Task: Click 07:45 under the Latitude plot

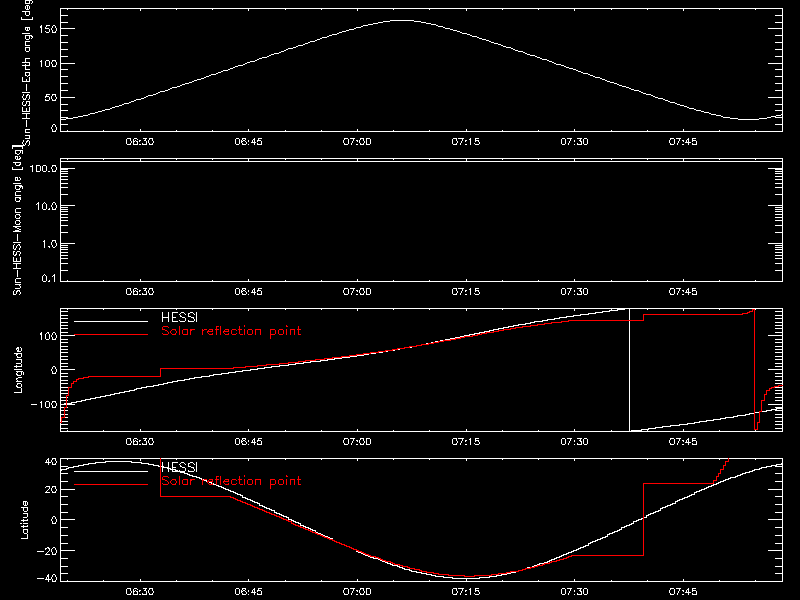Action: [683, 592]
